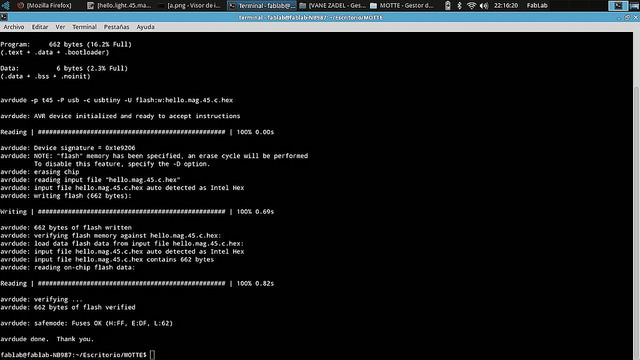Click the volume speaker icon

(484, 5)
